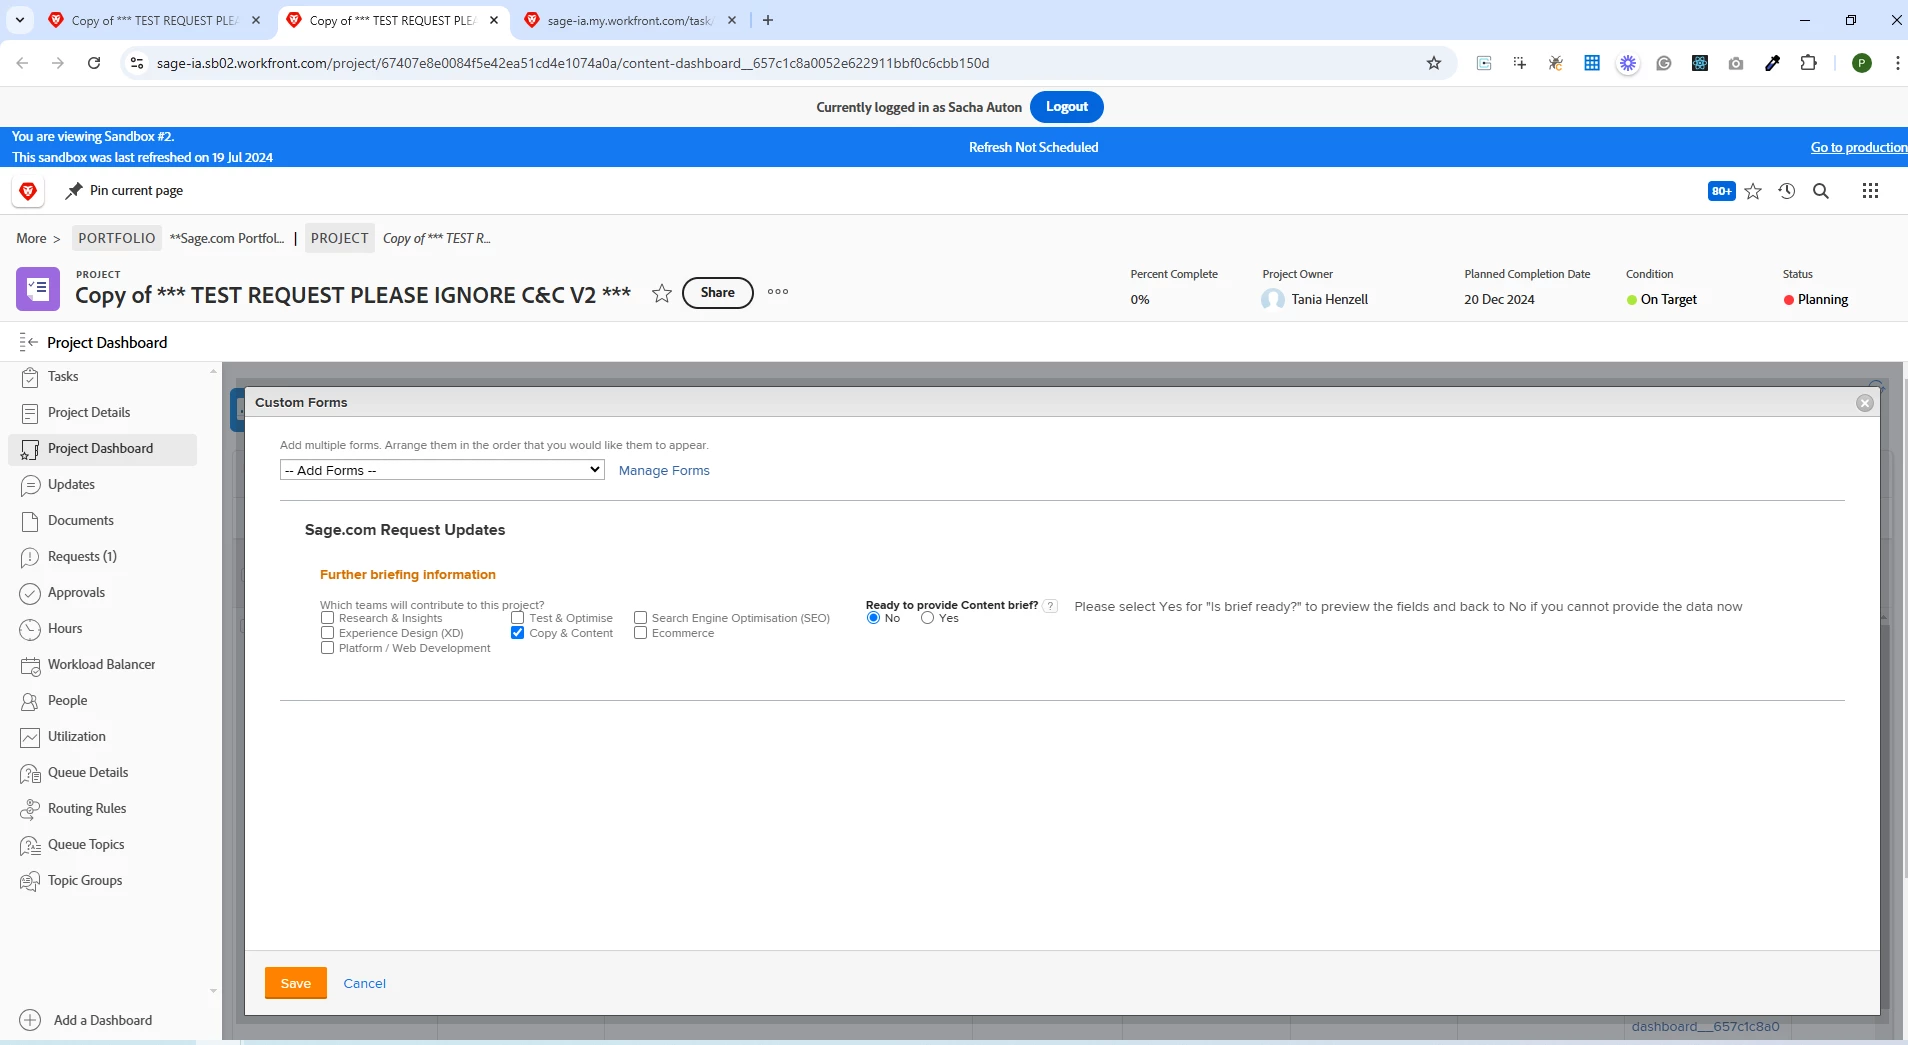Uncheck the Copy & Content checkbox
This screenshot has width=1908, height=1045.
coord(517,633)
